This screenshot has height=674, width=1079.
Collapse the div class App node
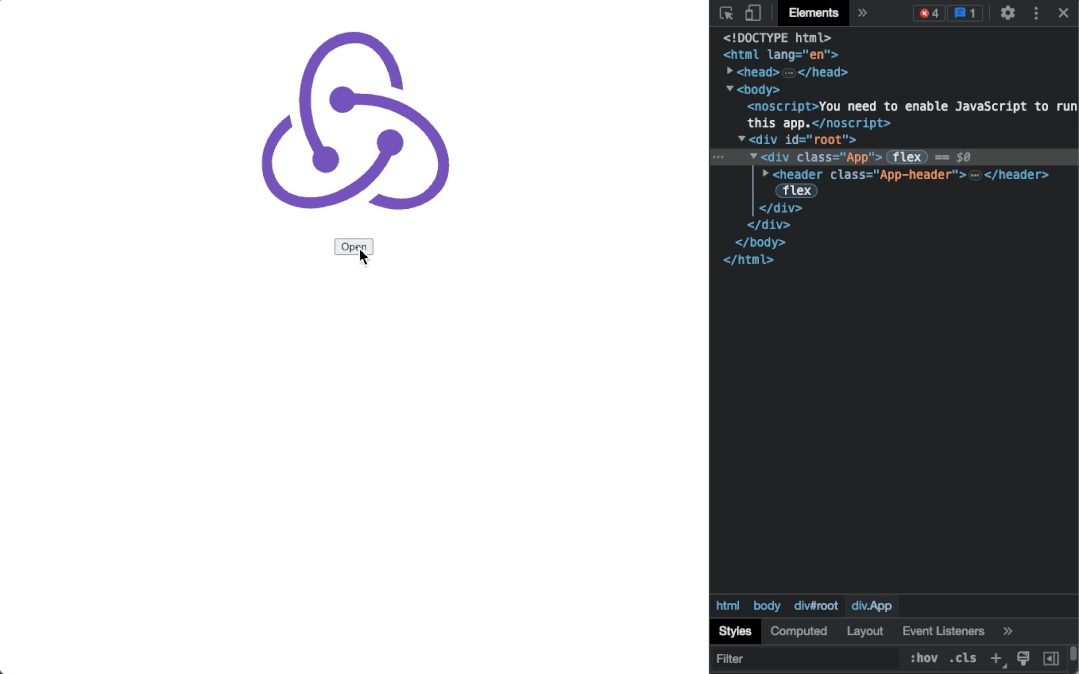(754, 157)
